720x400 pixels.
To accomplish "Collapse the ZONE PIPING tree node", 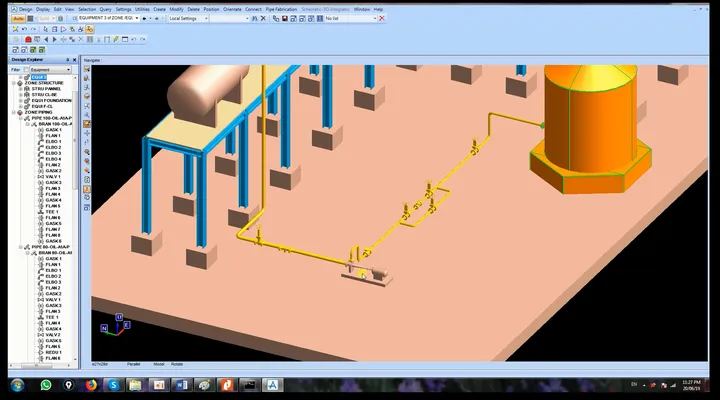I will pos(14,112).
